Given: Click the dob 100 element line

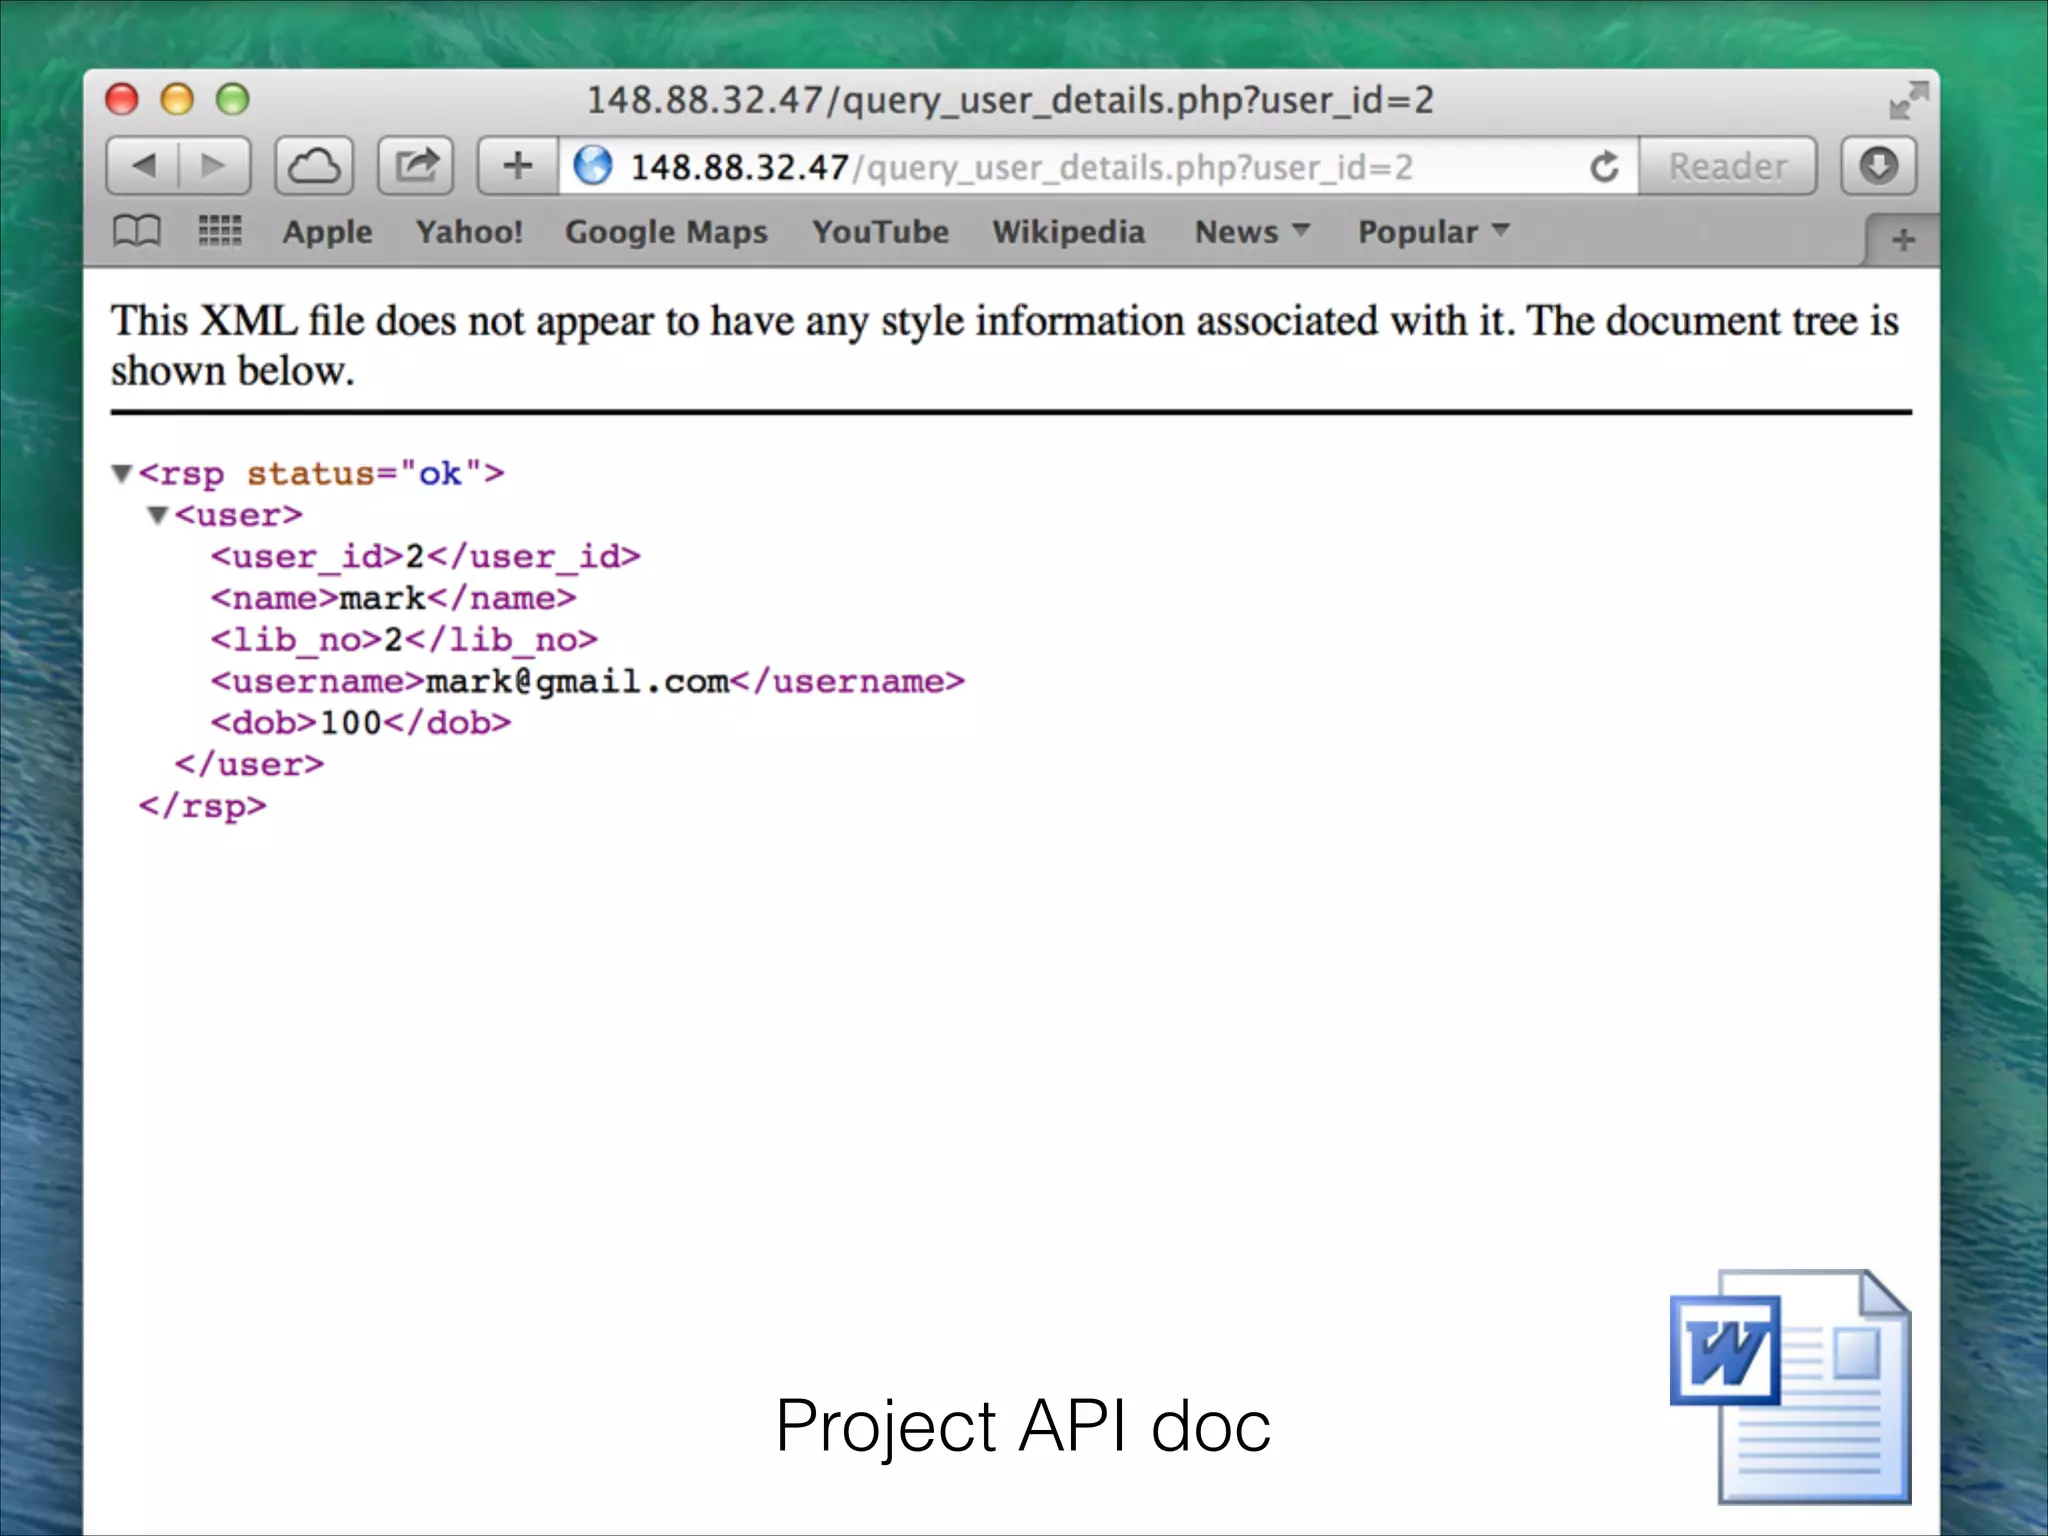Looking at the screenshot, I should (360, 723).
